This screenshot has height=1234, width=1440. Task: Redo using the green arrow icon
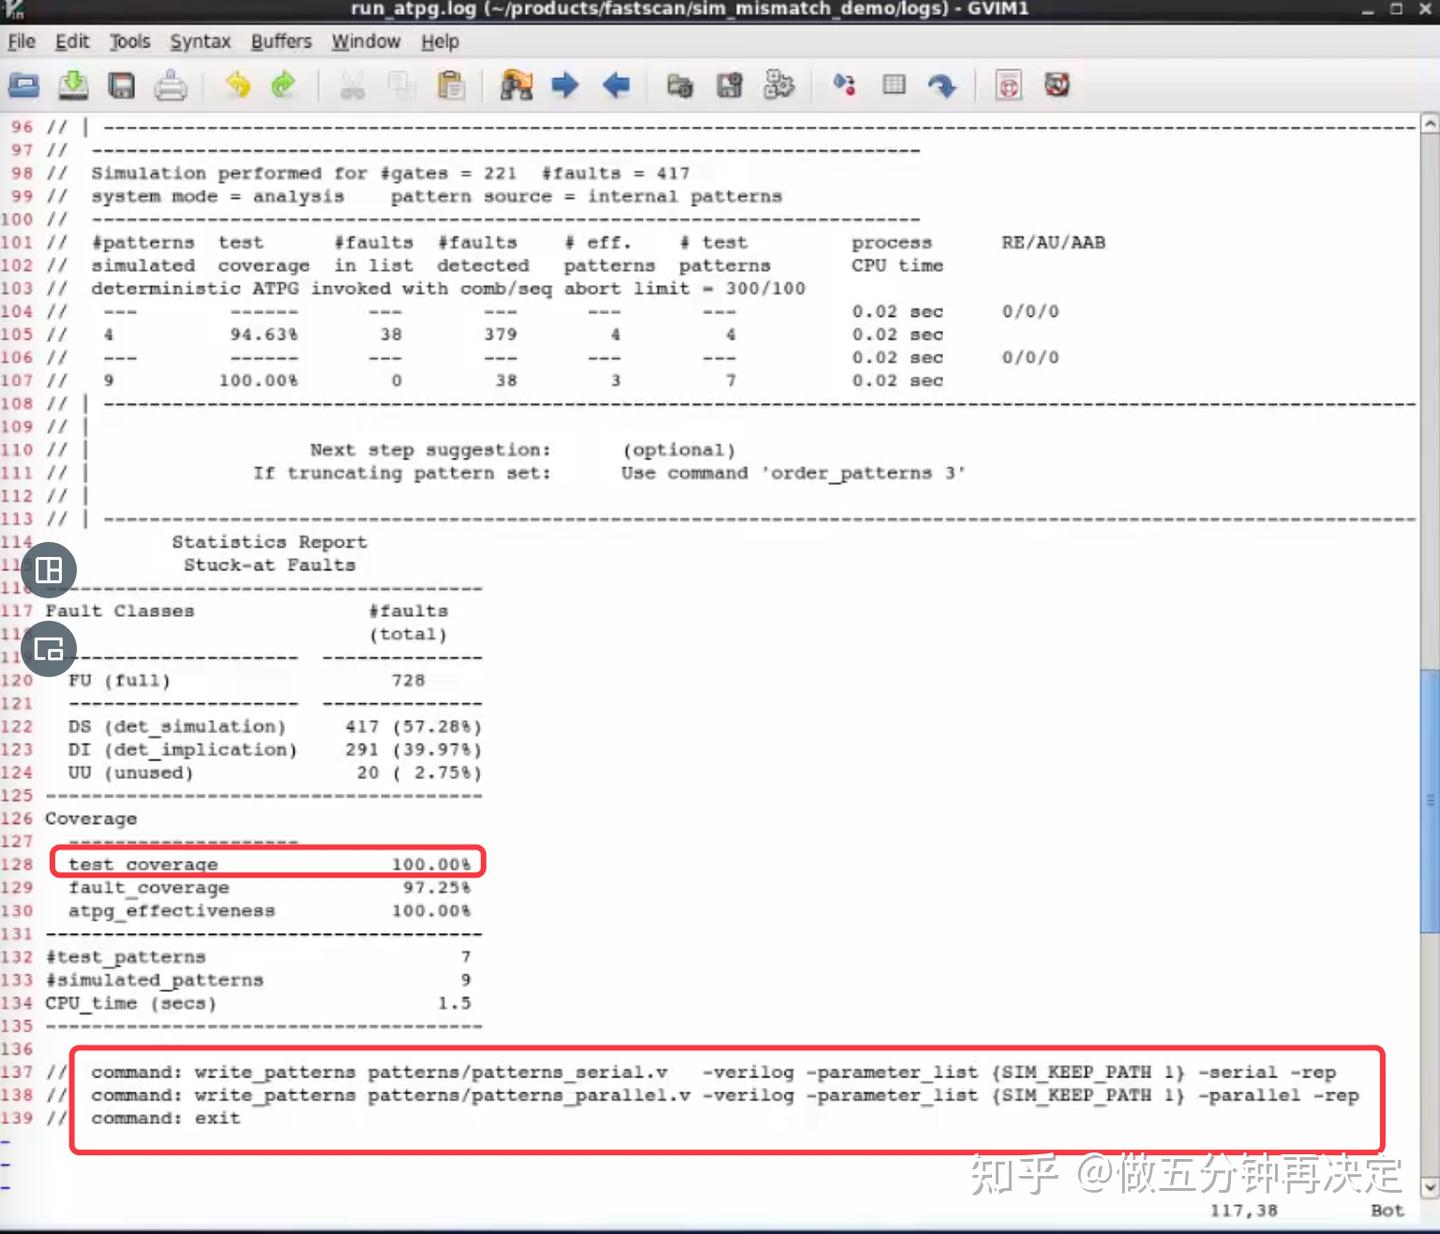(x=284, y=86)
